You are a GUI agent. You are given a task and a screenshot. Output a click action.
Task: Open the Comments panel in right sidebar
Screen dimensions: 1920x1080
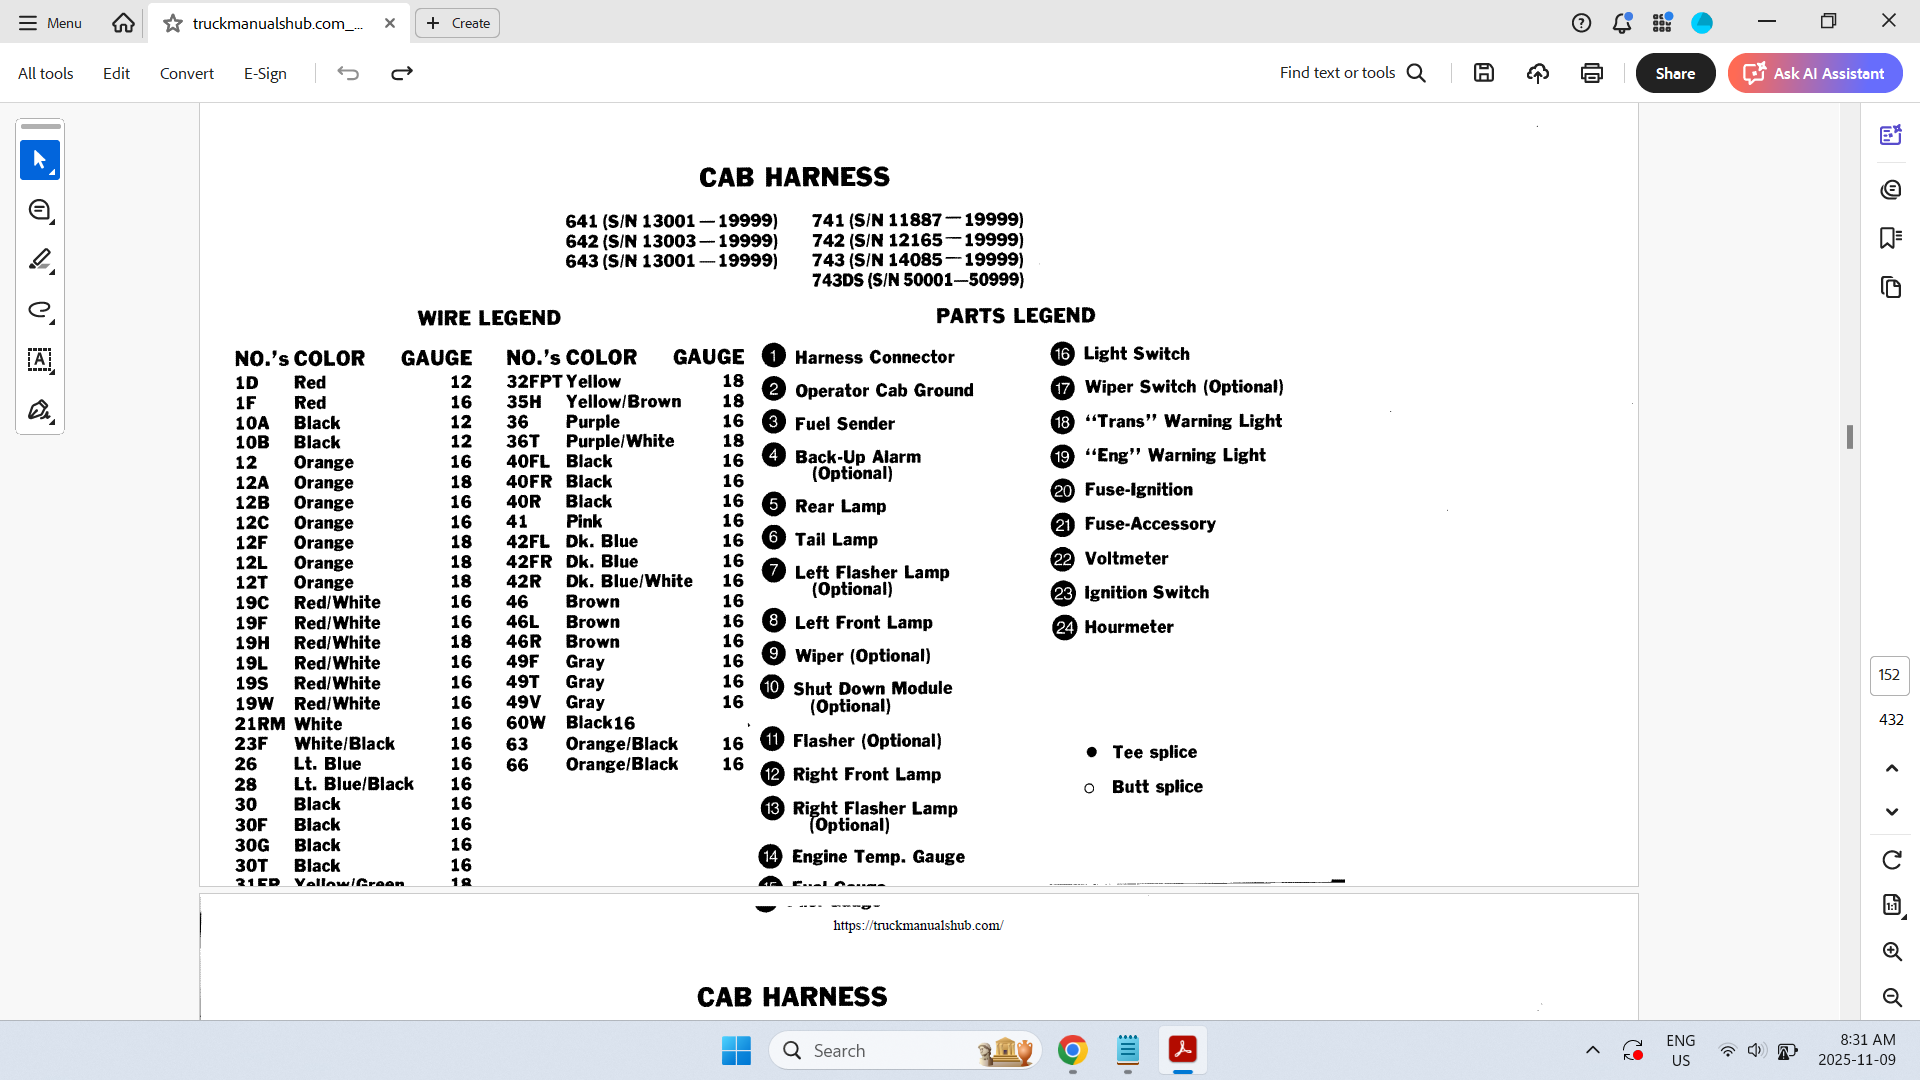click(x=1890, y=189)
